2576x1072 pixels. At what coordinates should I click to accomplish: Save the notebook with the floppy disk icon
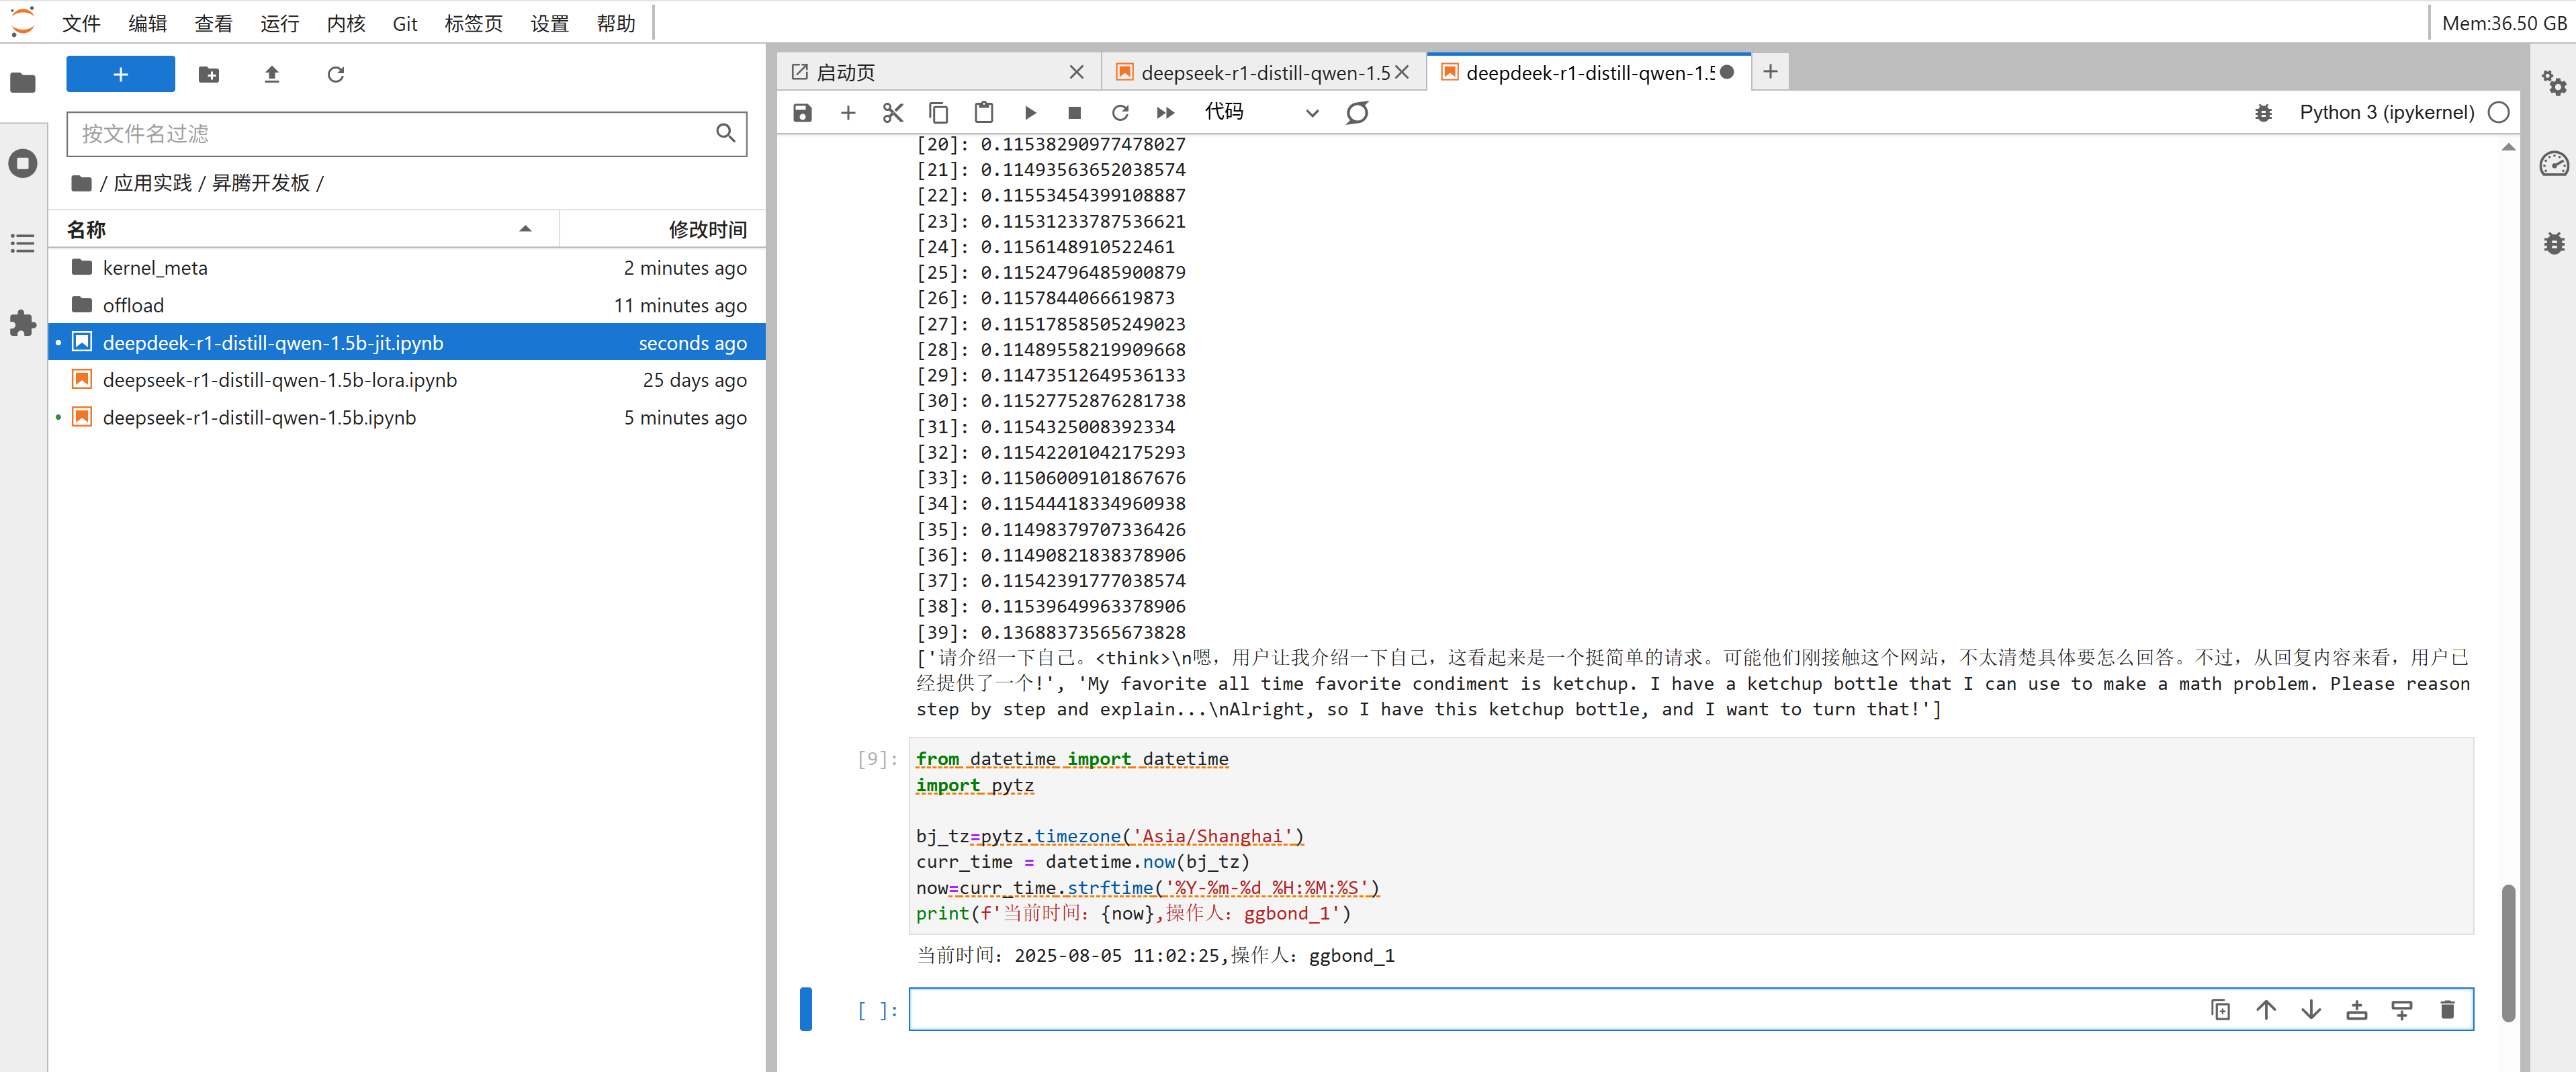(x=802, y=113)
